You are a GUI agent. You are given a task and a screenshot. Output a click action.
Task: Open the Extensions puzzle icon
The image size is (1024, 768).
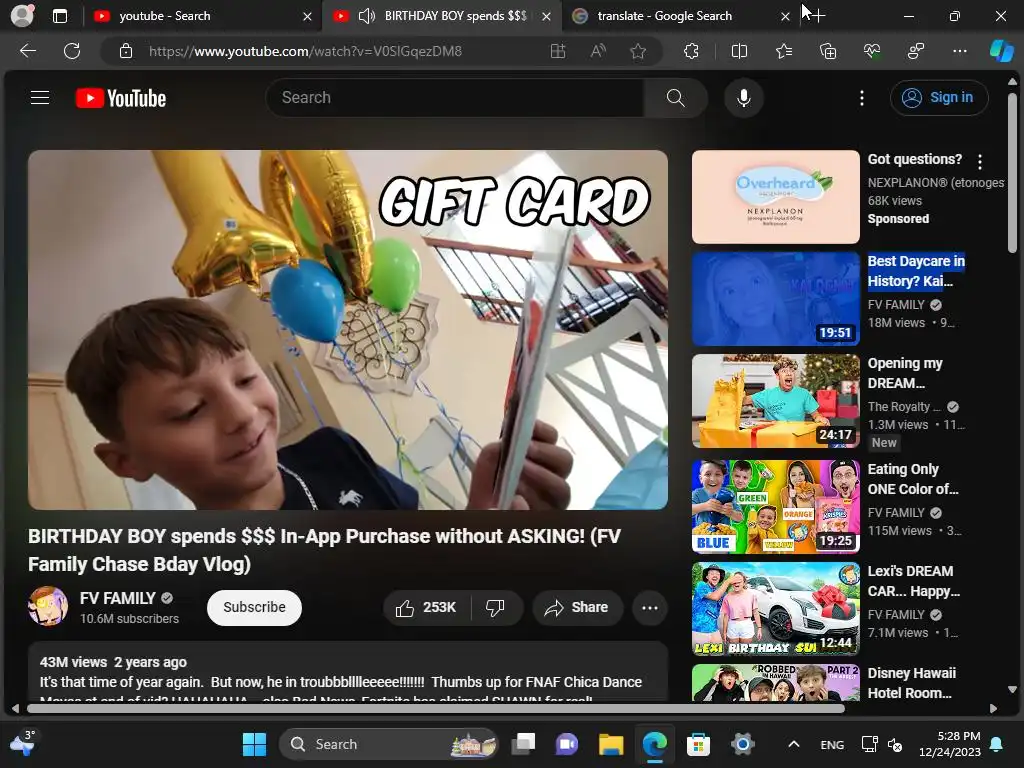[x=691, y=51]
